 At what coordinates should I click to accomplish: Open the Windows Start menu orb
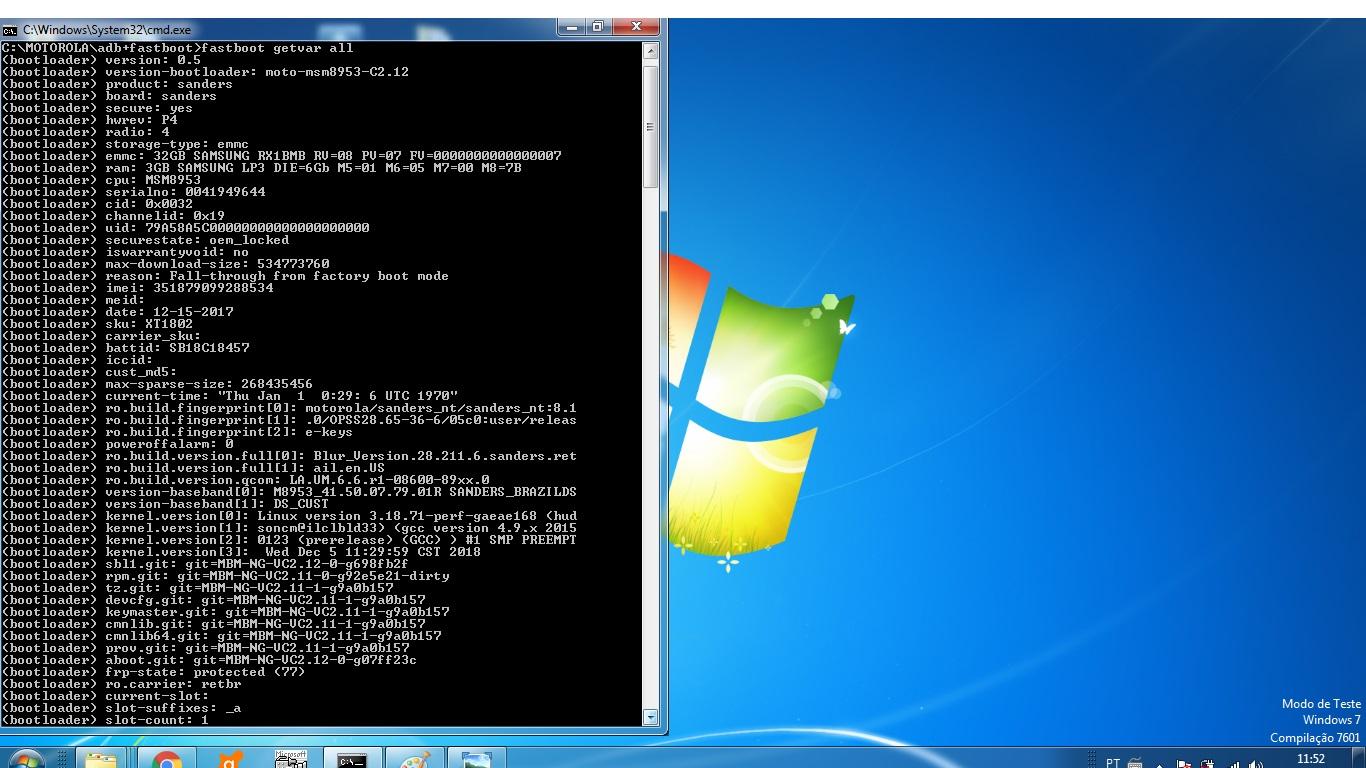[27, 760]
